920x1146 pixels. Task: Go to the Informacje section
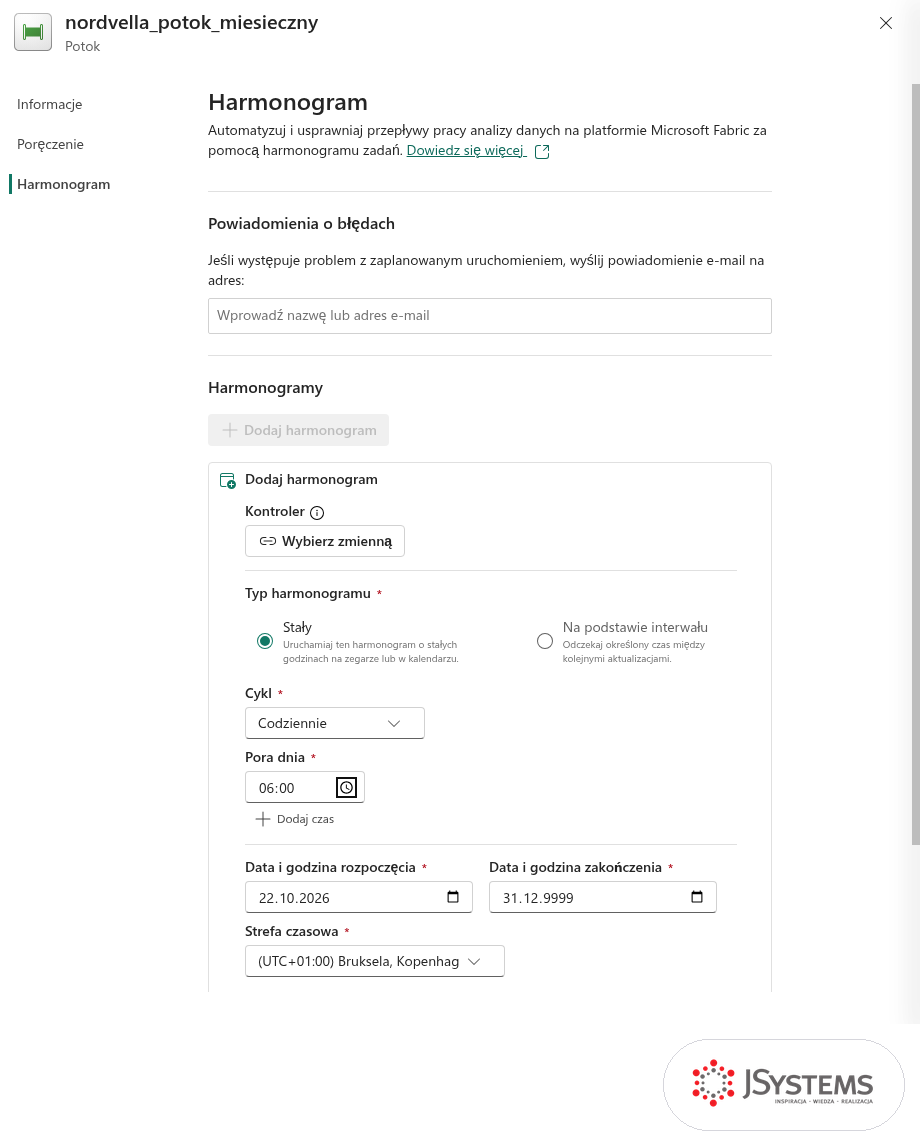point(50,105)
